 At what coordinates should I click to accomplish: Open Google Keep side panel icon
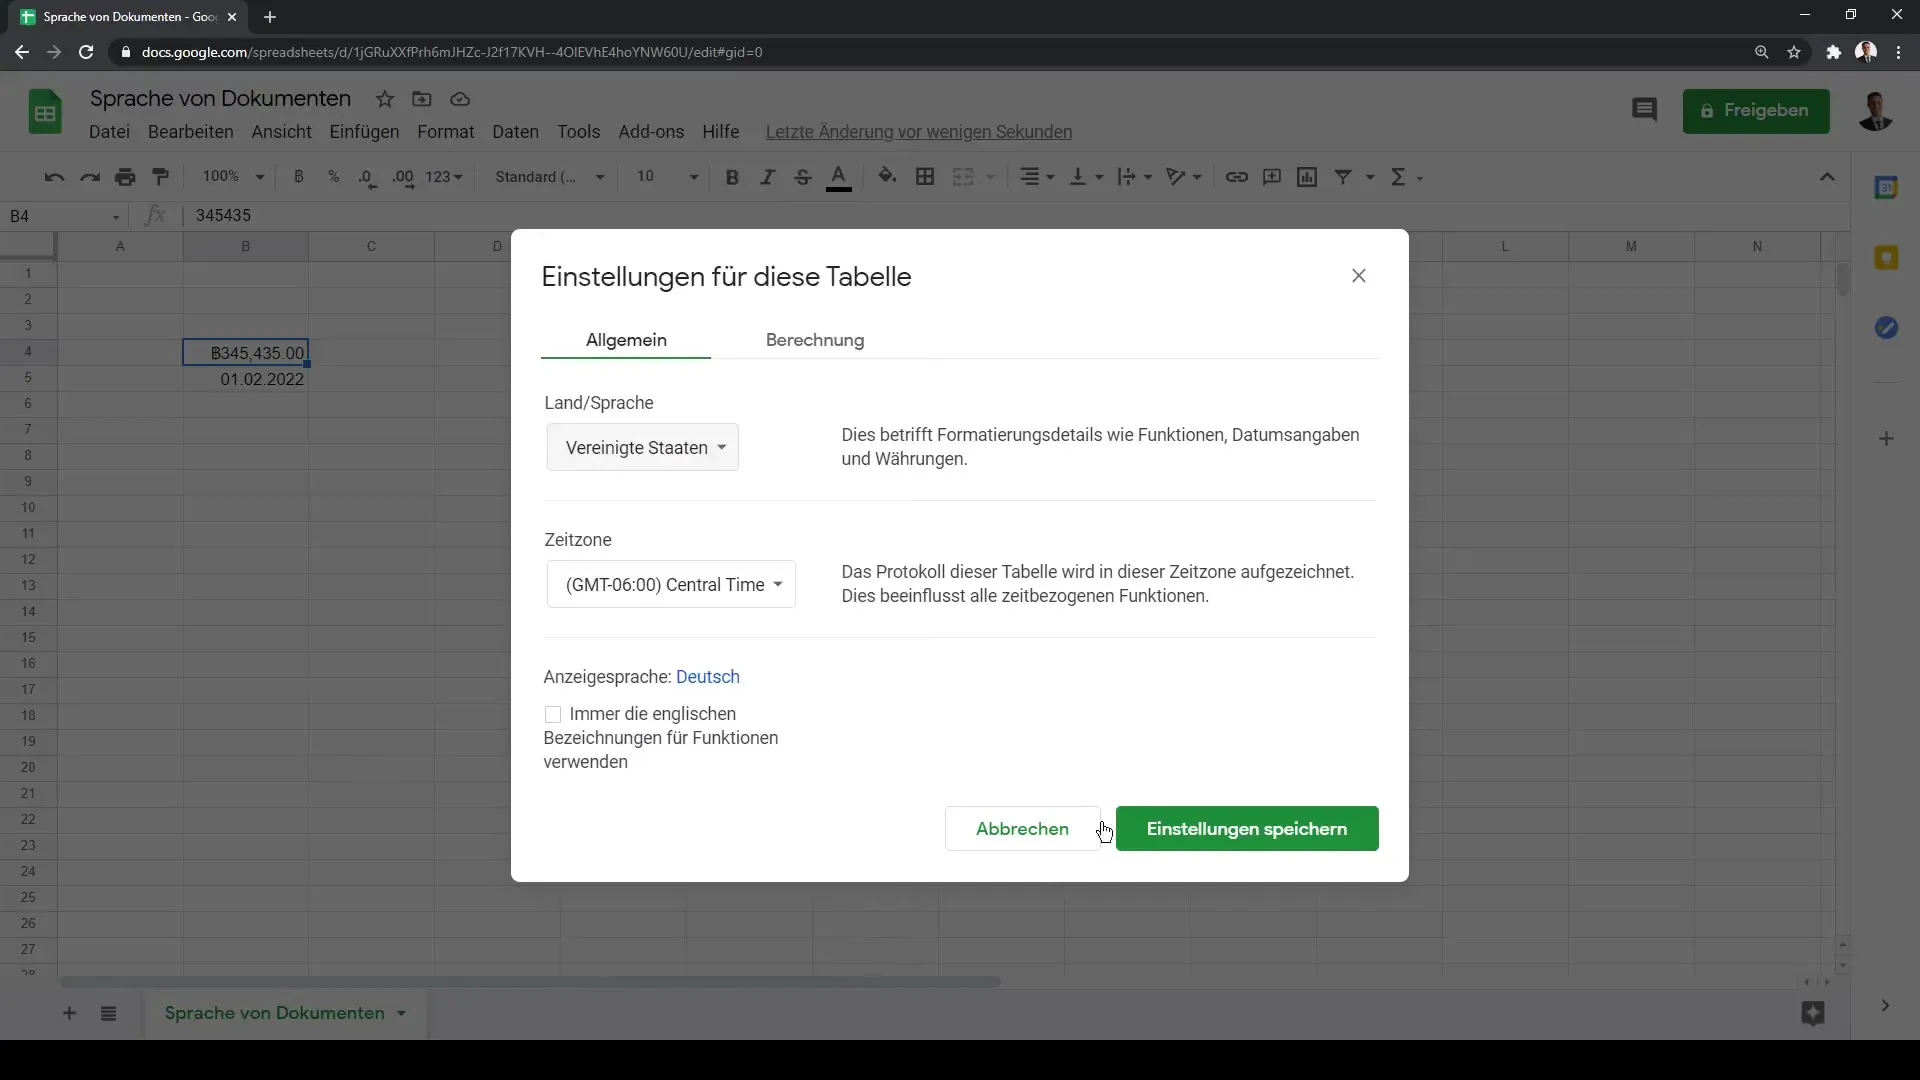[x=1886, y=258]
